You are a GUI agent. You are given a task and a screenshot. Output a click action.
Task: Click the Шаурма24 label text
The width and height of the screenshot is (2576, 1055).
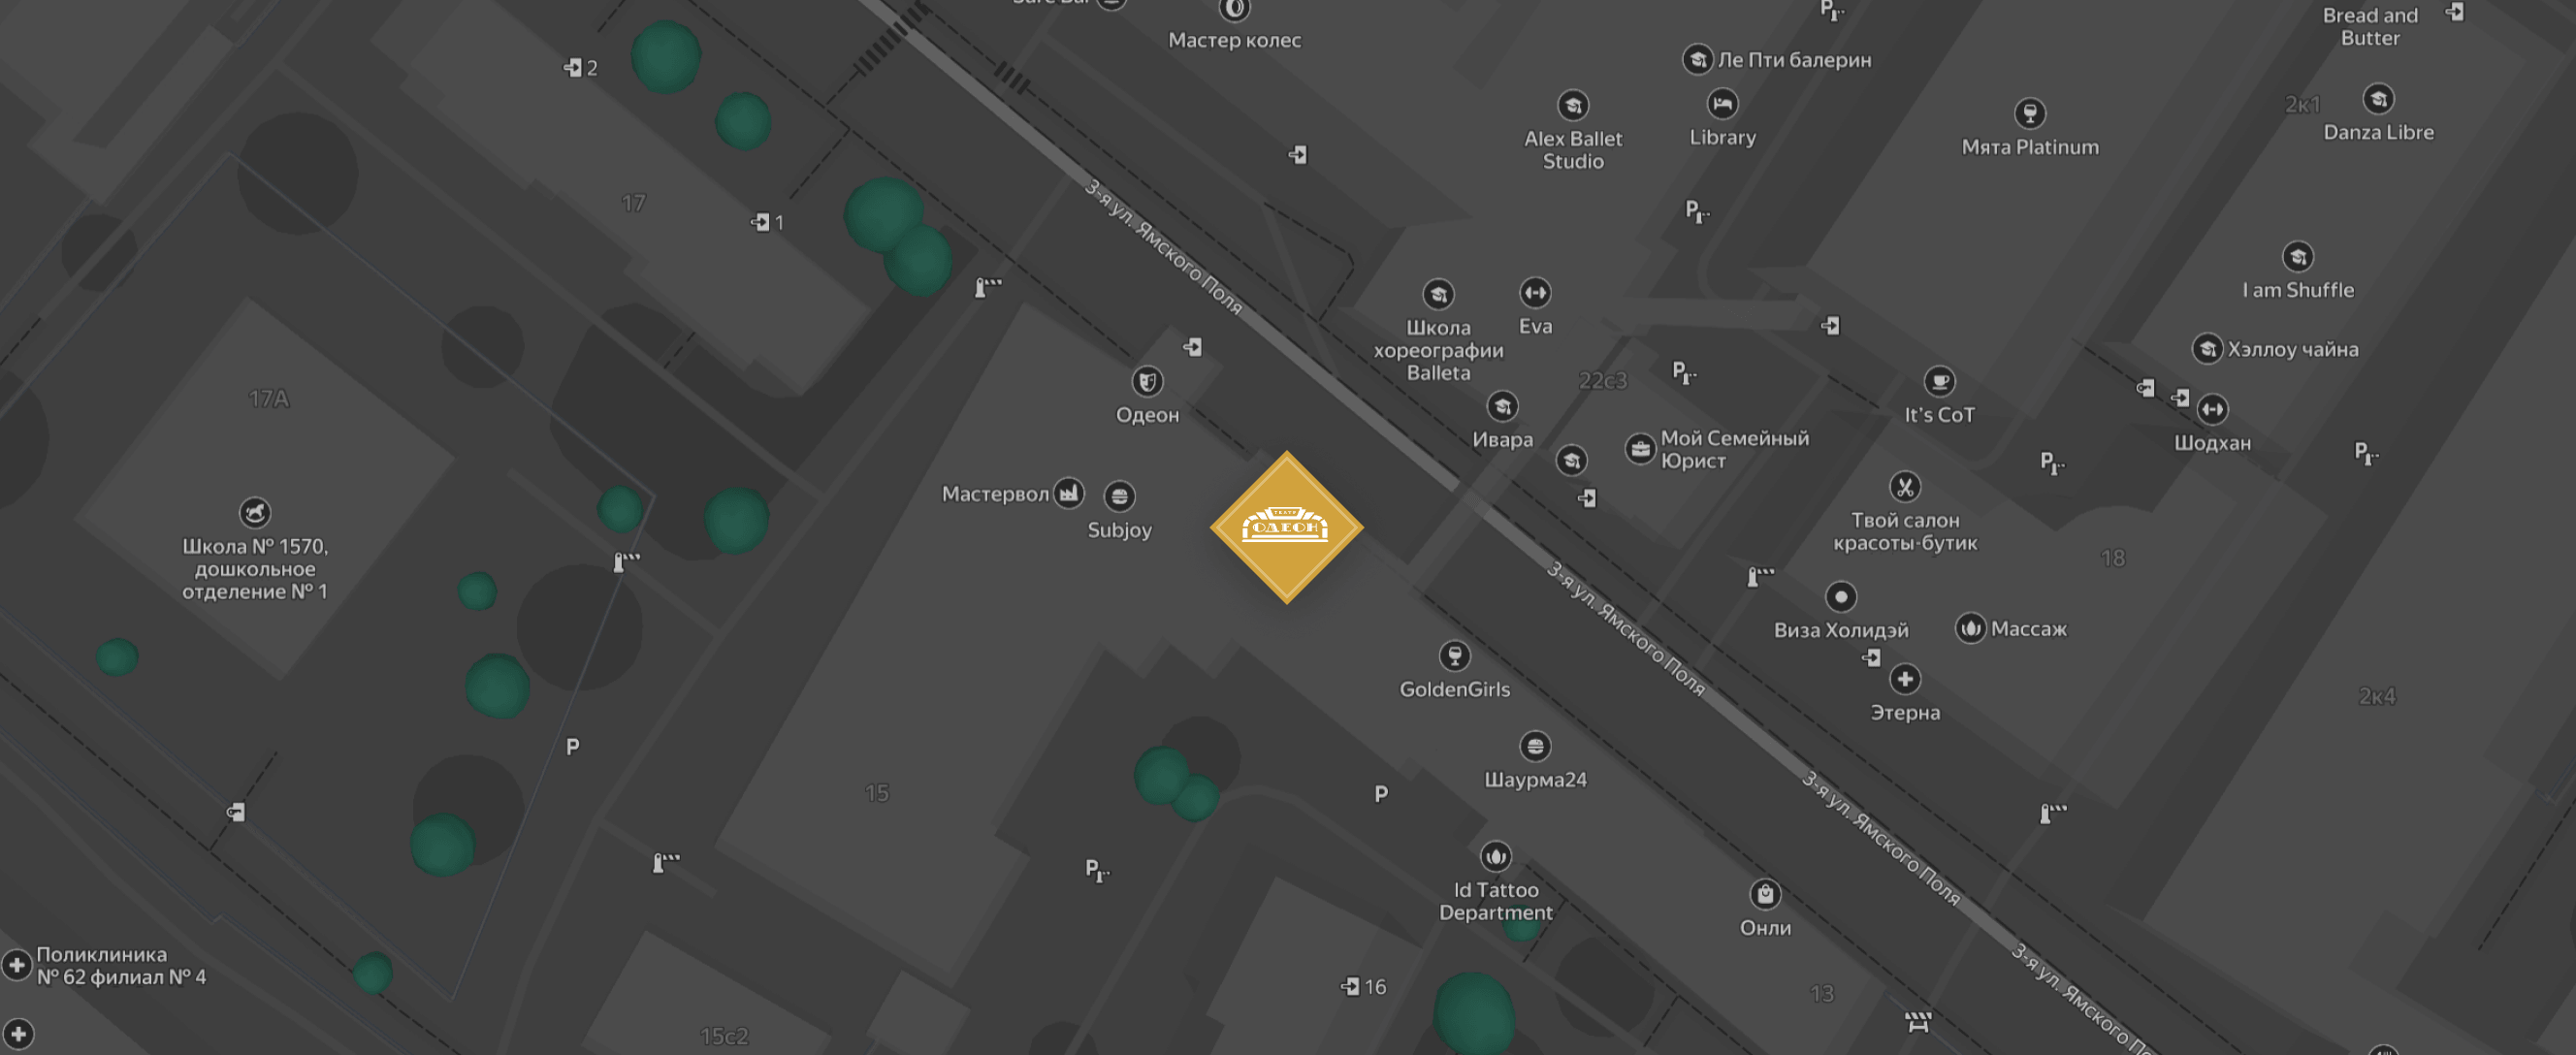tap(1535, 780)
